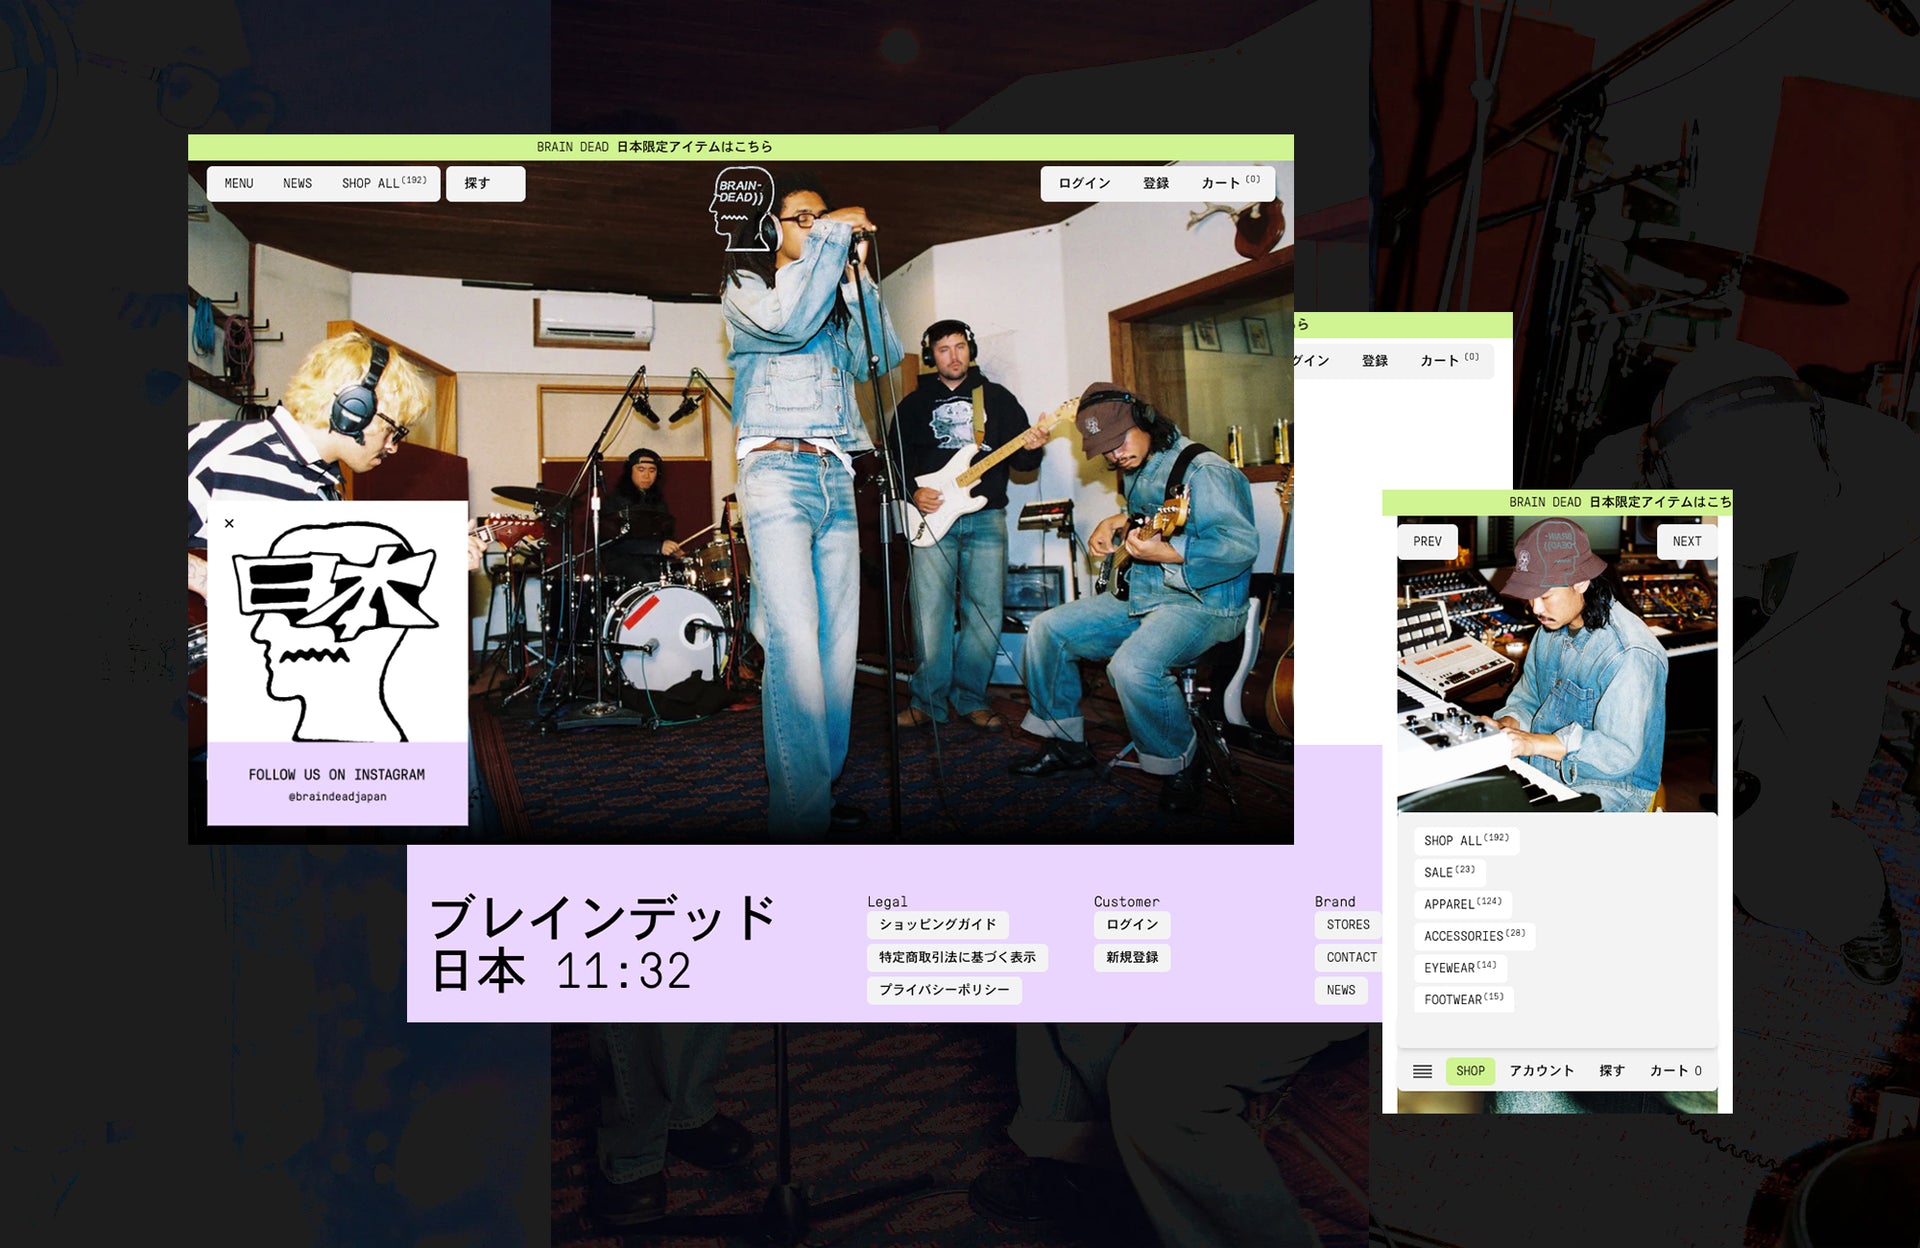
Task: Open ショッピングガイド under Legal
Action: (x=938, y=925)
